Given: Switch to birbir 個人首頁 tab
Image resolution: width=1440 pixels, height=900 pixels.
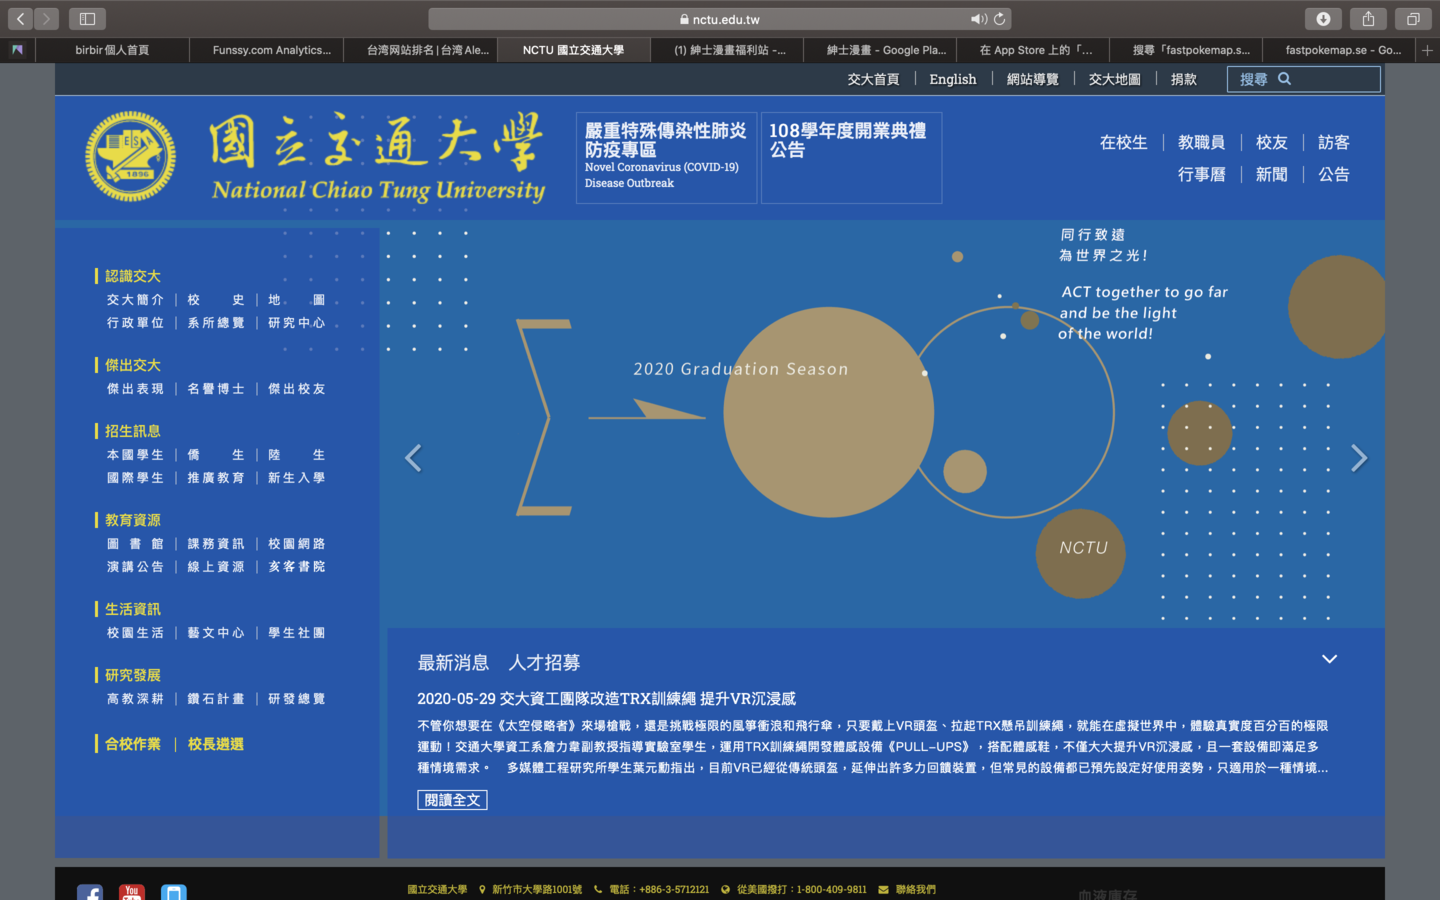Looking at the screenshot, I should [x=112, y=50].
